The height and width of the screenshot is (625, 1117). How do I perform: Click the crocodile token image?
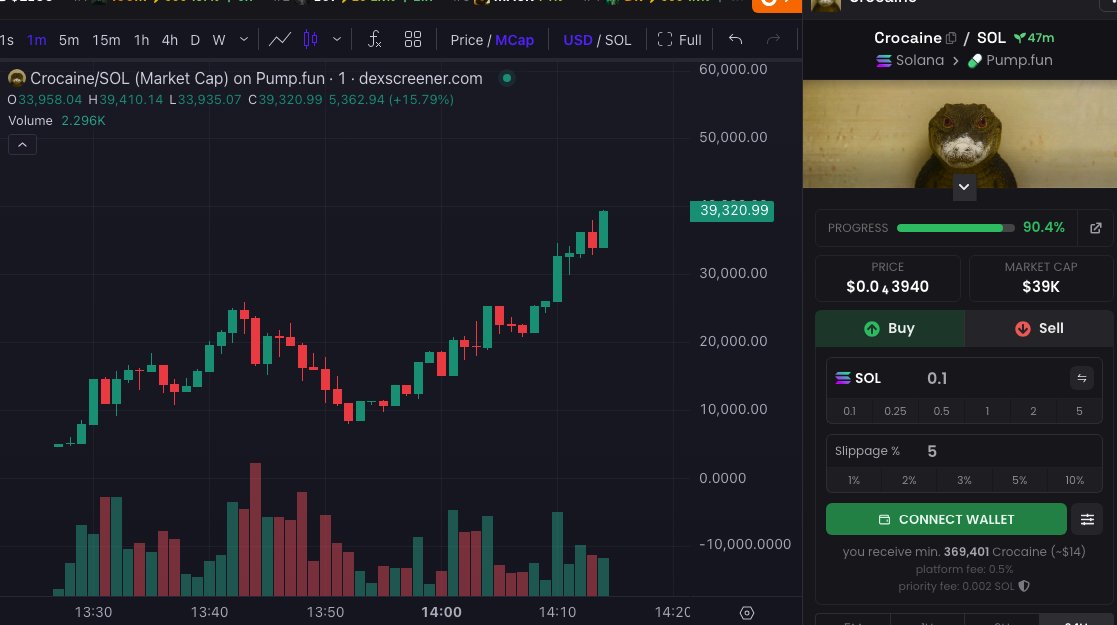pos(960,134)
